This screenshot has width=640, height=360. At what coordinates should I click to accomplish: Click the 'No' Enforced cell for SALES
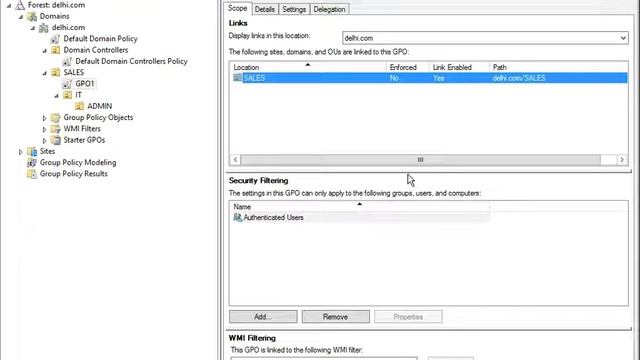pyautogui.click(x=394, y=78)
